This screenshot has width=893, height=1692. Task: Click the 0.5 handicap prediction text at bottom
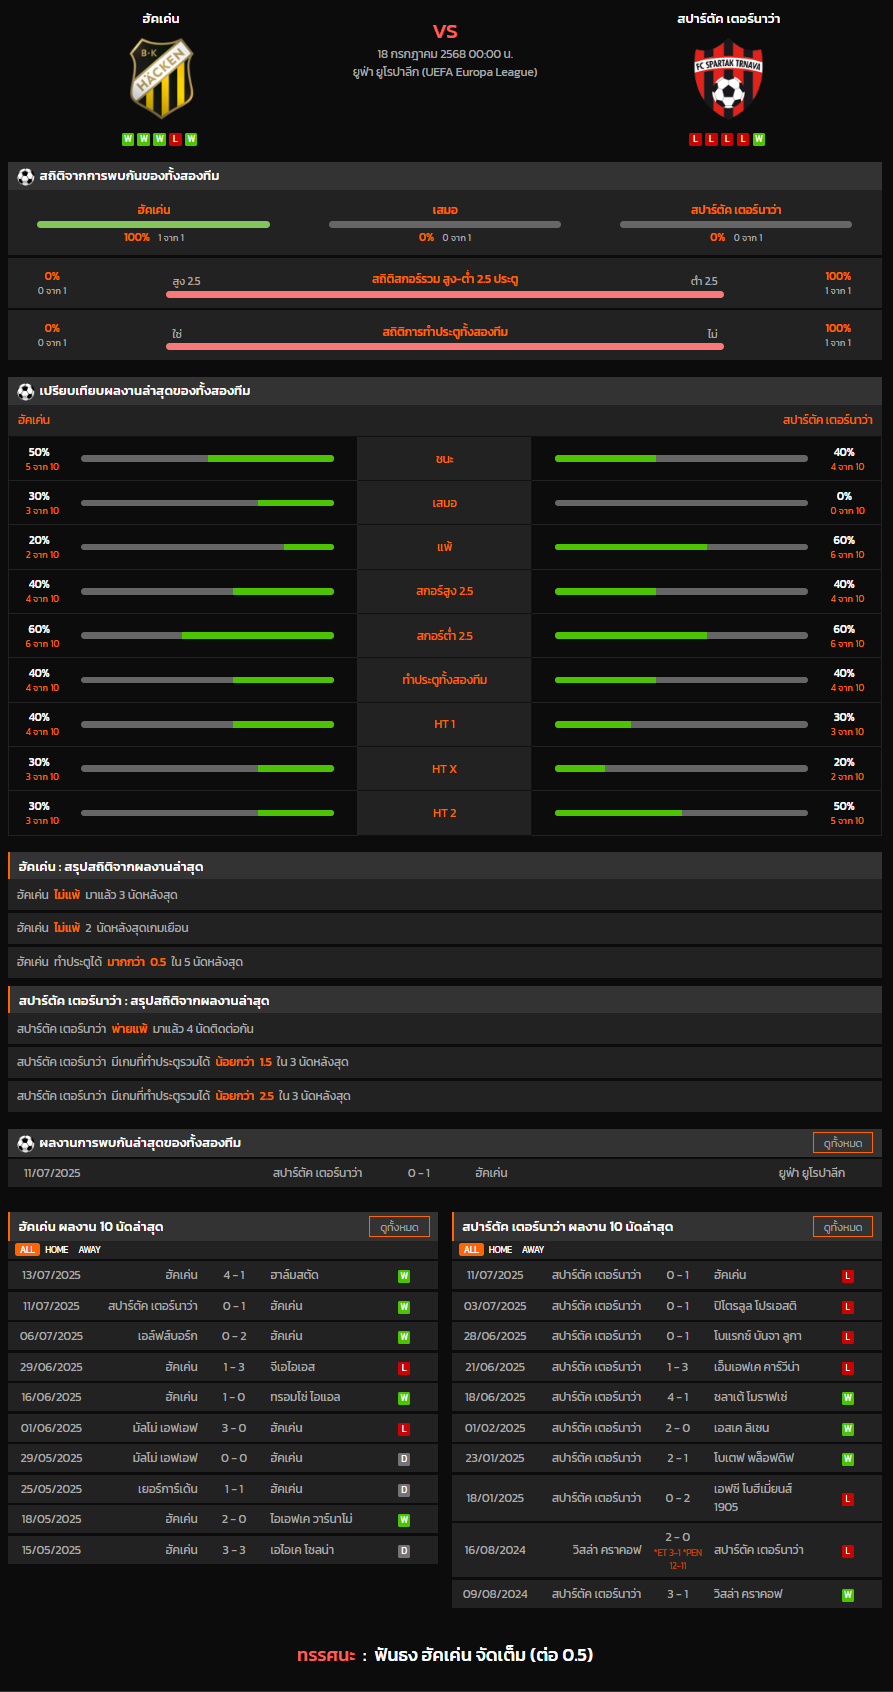point(484,1655)
